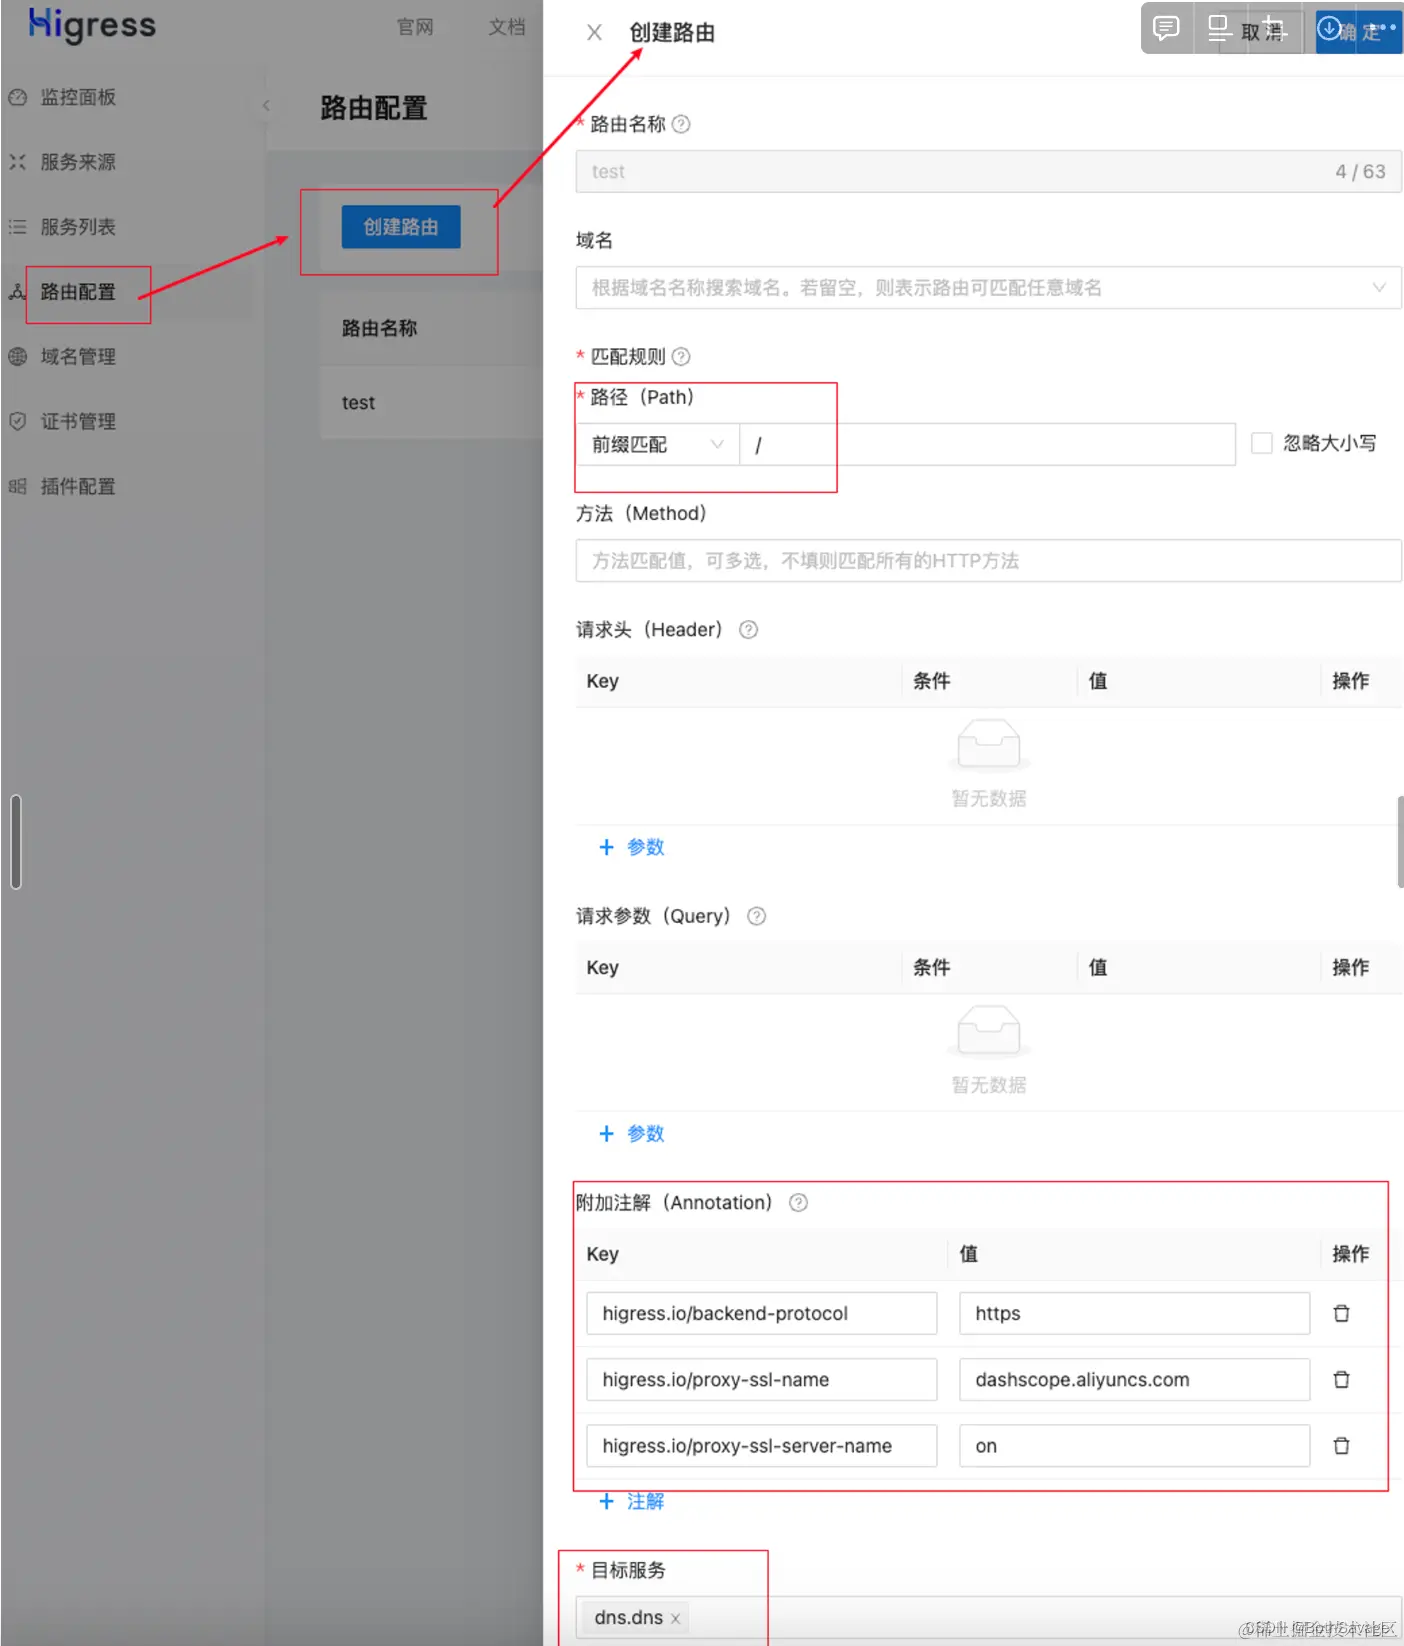This screenshot has height=1646, width=1404.
Task: Select 路由配置 in the sidebar menu
Action: click(x=78, y=292)
